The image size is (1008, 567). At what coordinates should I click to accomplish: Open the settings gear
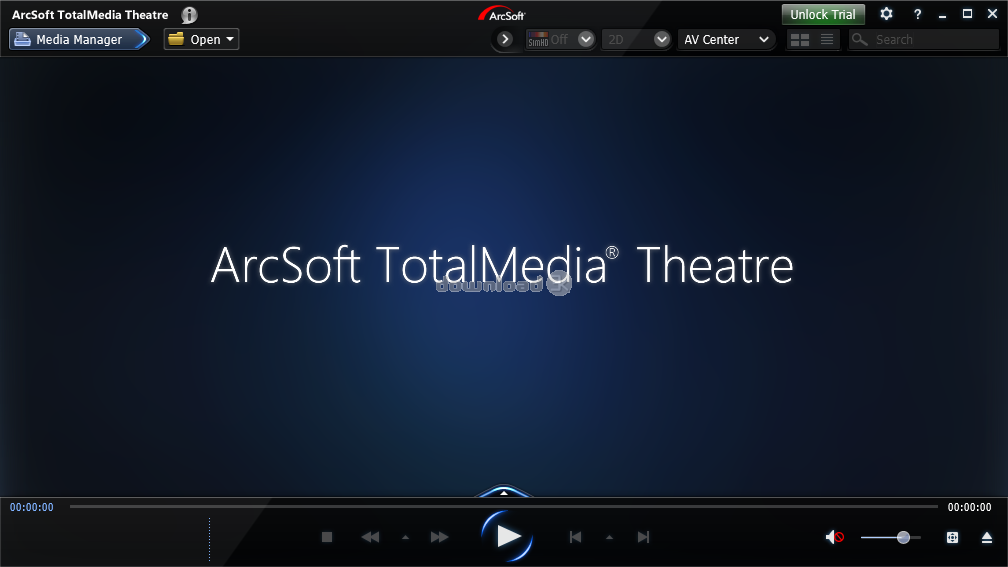(x=886, y=14)
